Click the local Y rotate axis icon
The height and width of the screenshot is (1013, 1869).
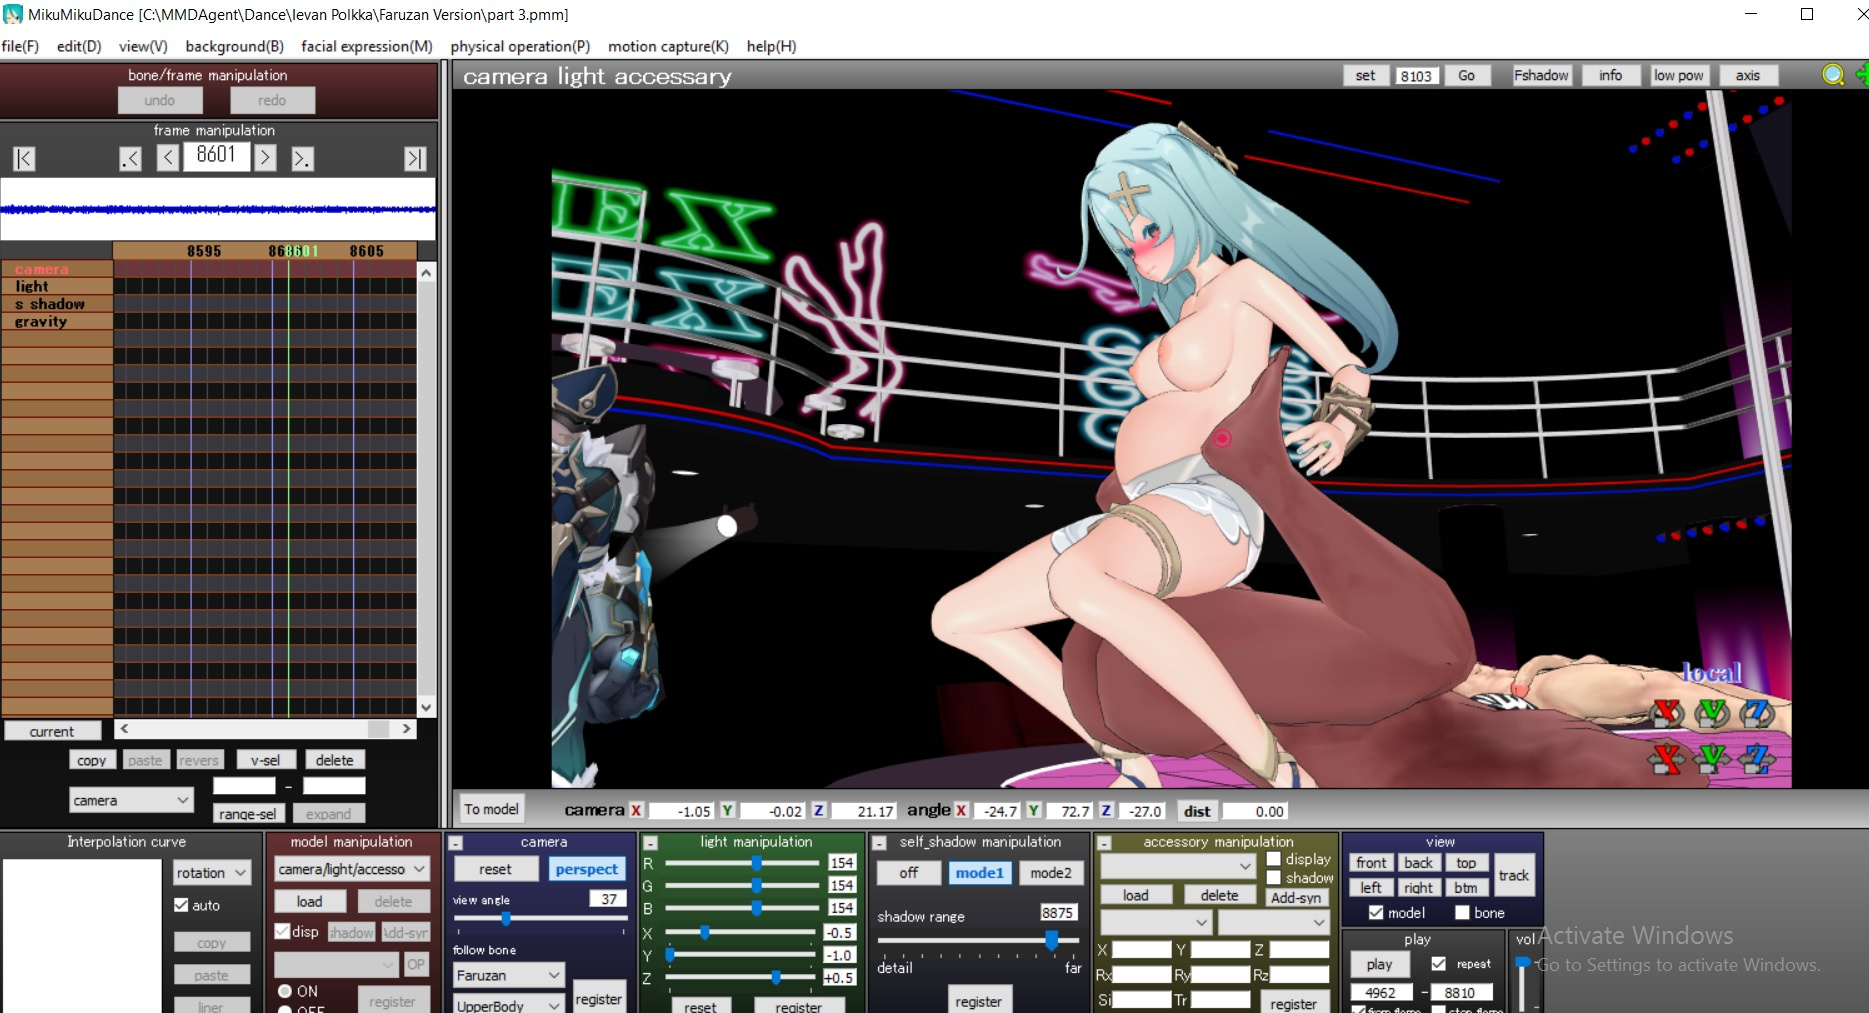pyautogui.click(x=1712, y=712)
